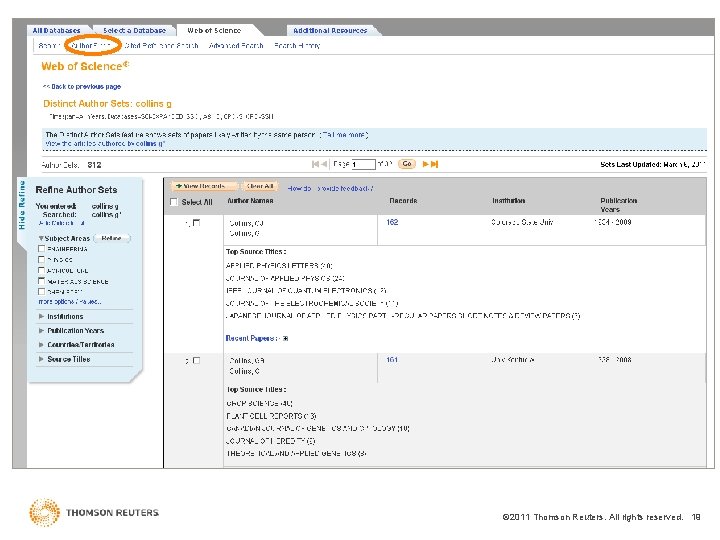The image size is (720, 540).
Task: Select All author sets checkbox
Action: 174,202
